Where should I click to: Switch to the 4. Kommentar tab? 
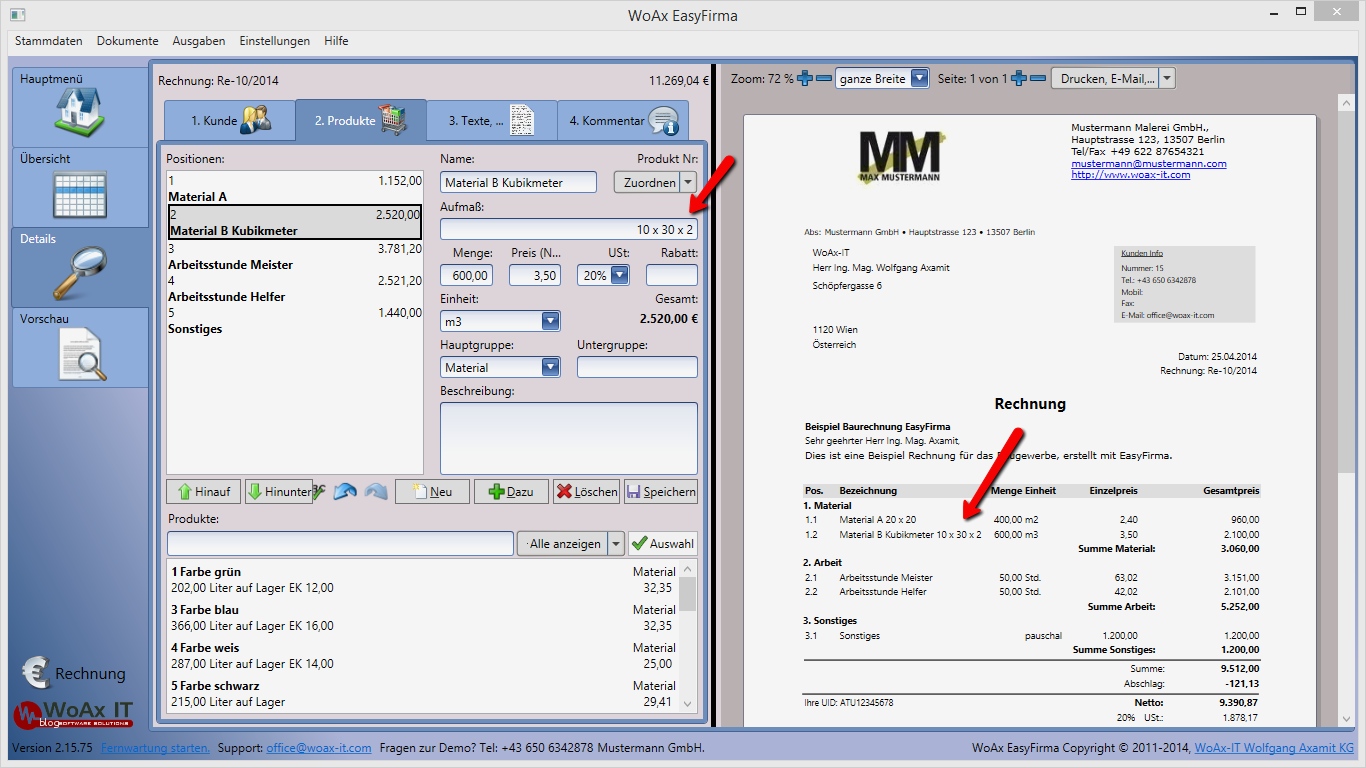click(x=623, y=121)
